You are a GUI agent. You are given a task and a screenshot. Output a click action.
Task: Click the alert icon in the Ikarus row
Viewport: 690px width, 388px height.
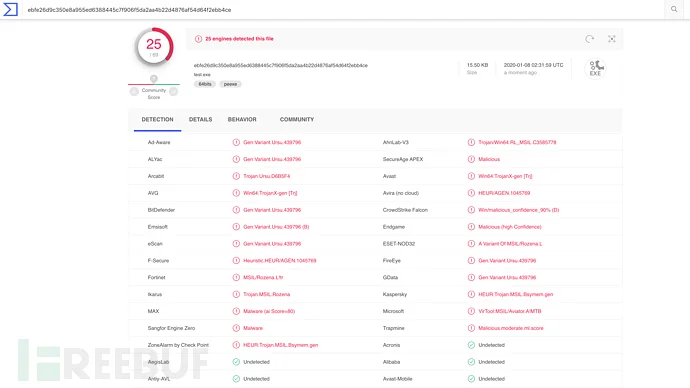236,294
